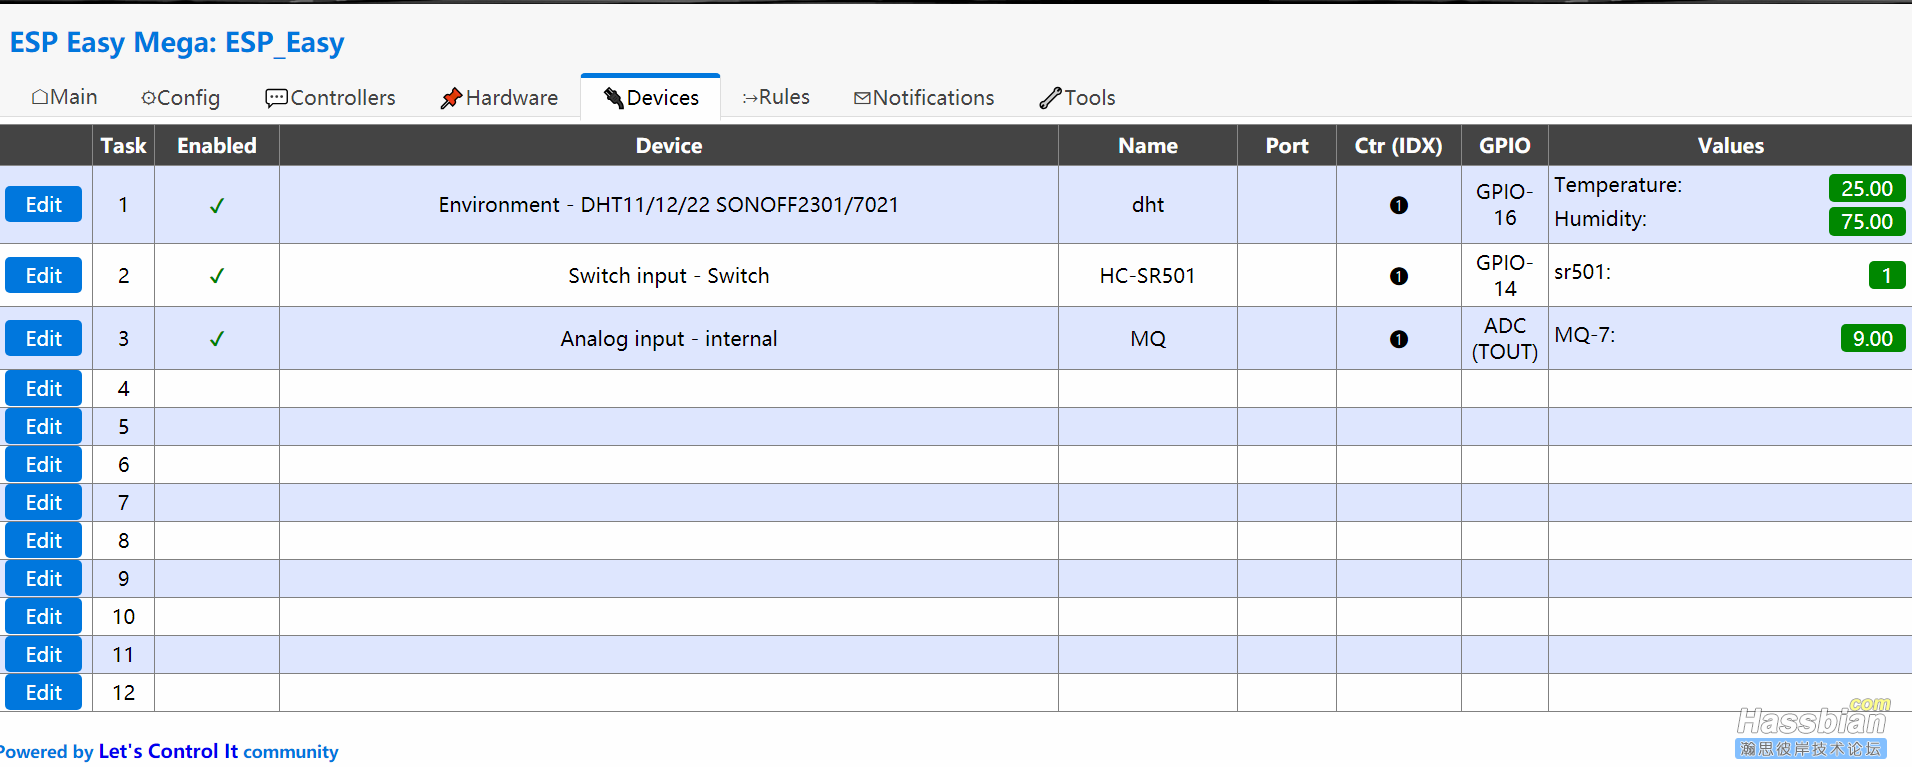The height and width of the screenshot is (767, 1912).
Task: Switch to the Controllers tab
Action: click(x=330, y=97)
